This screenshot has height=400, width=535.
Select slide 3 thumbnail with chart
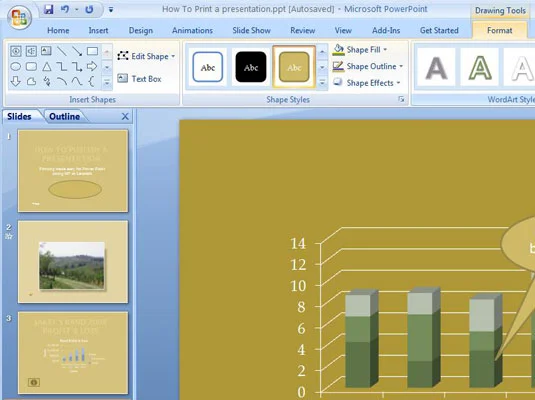[73, 353]
